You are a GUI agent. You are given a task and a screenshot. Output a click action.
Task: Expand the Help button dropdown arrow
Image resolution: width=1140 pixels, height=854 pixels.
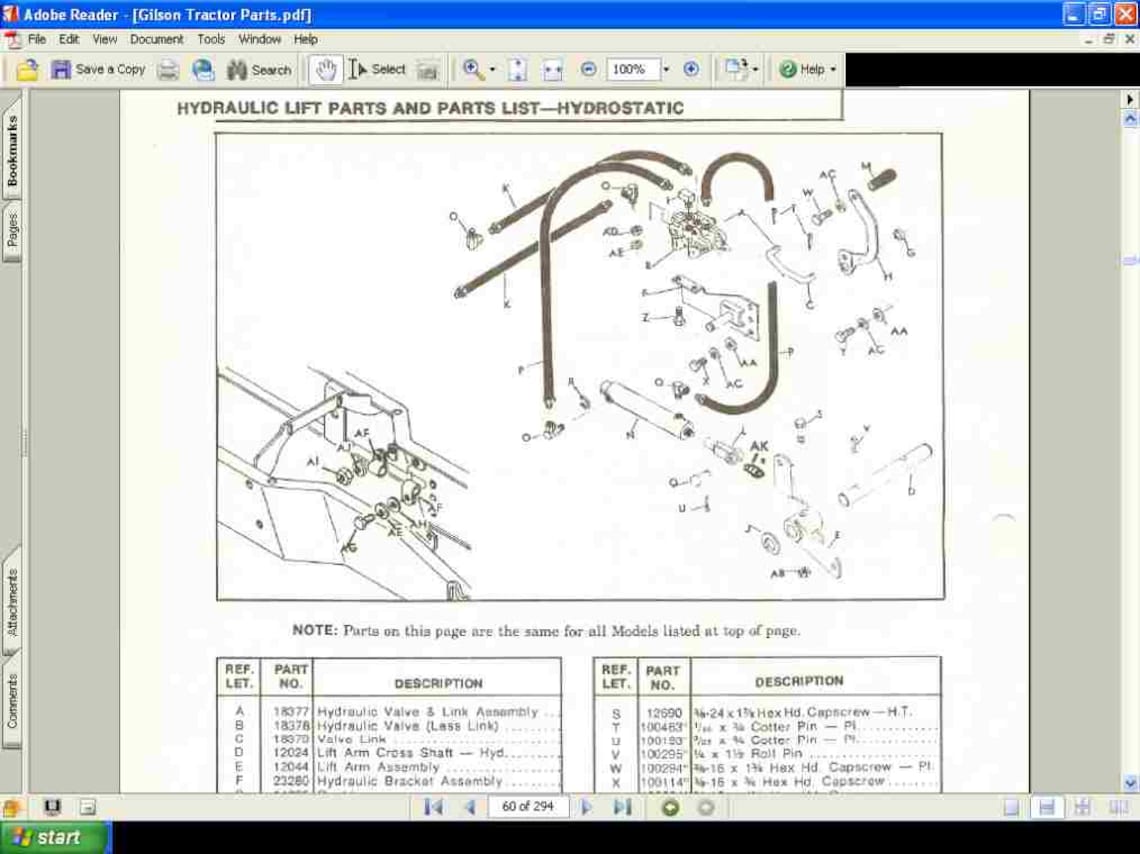(x=833, y=70)
